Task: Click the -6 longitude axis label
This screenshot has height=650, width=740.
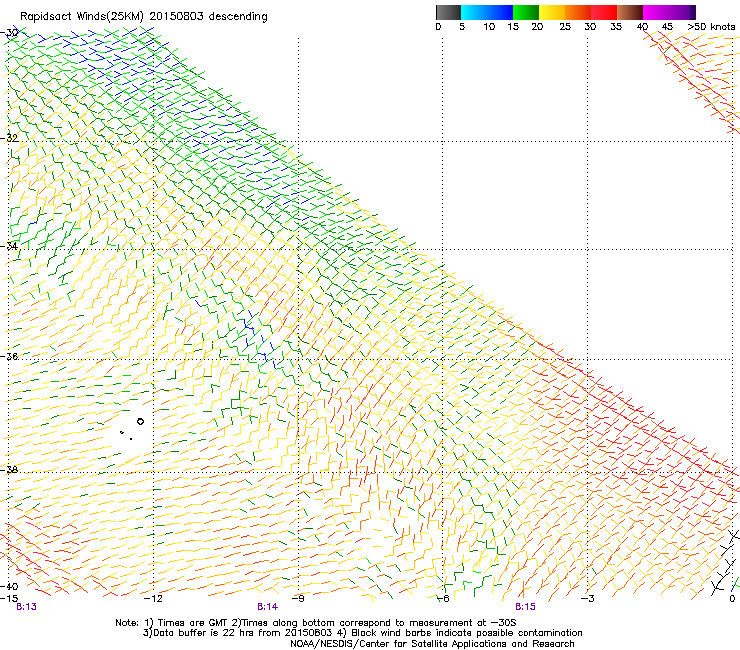Action: pyautogui.click(x=443, y=599)
